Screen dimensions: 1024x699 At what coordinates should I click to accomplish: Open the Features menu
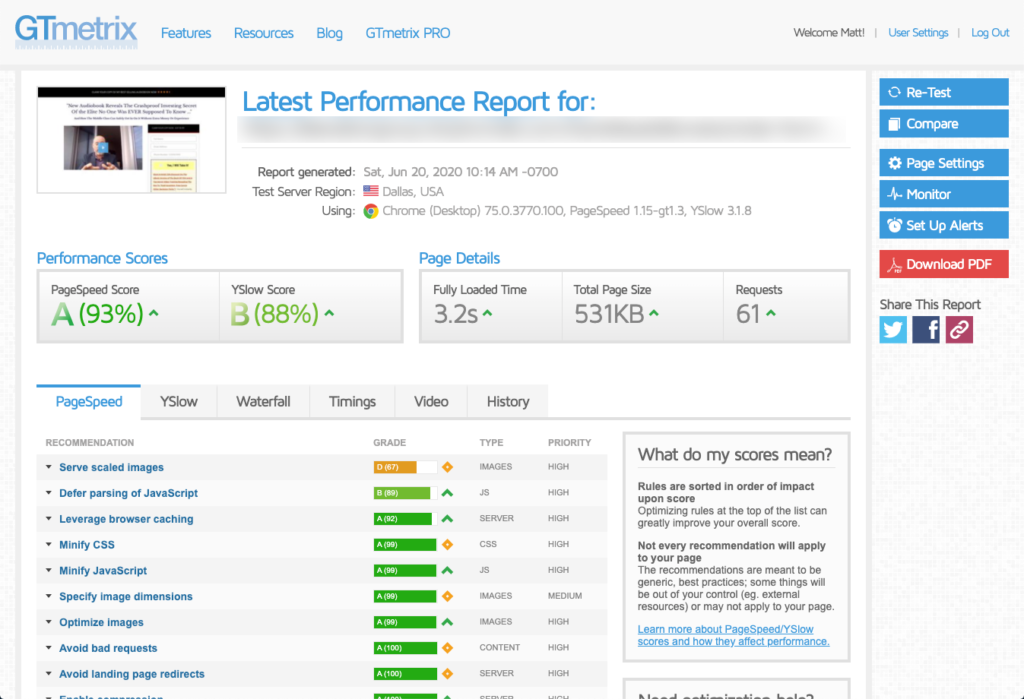[x=186, y=33]
